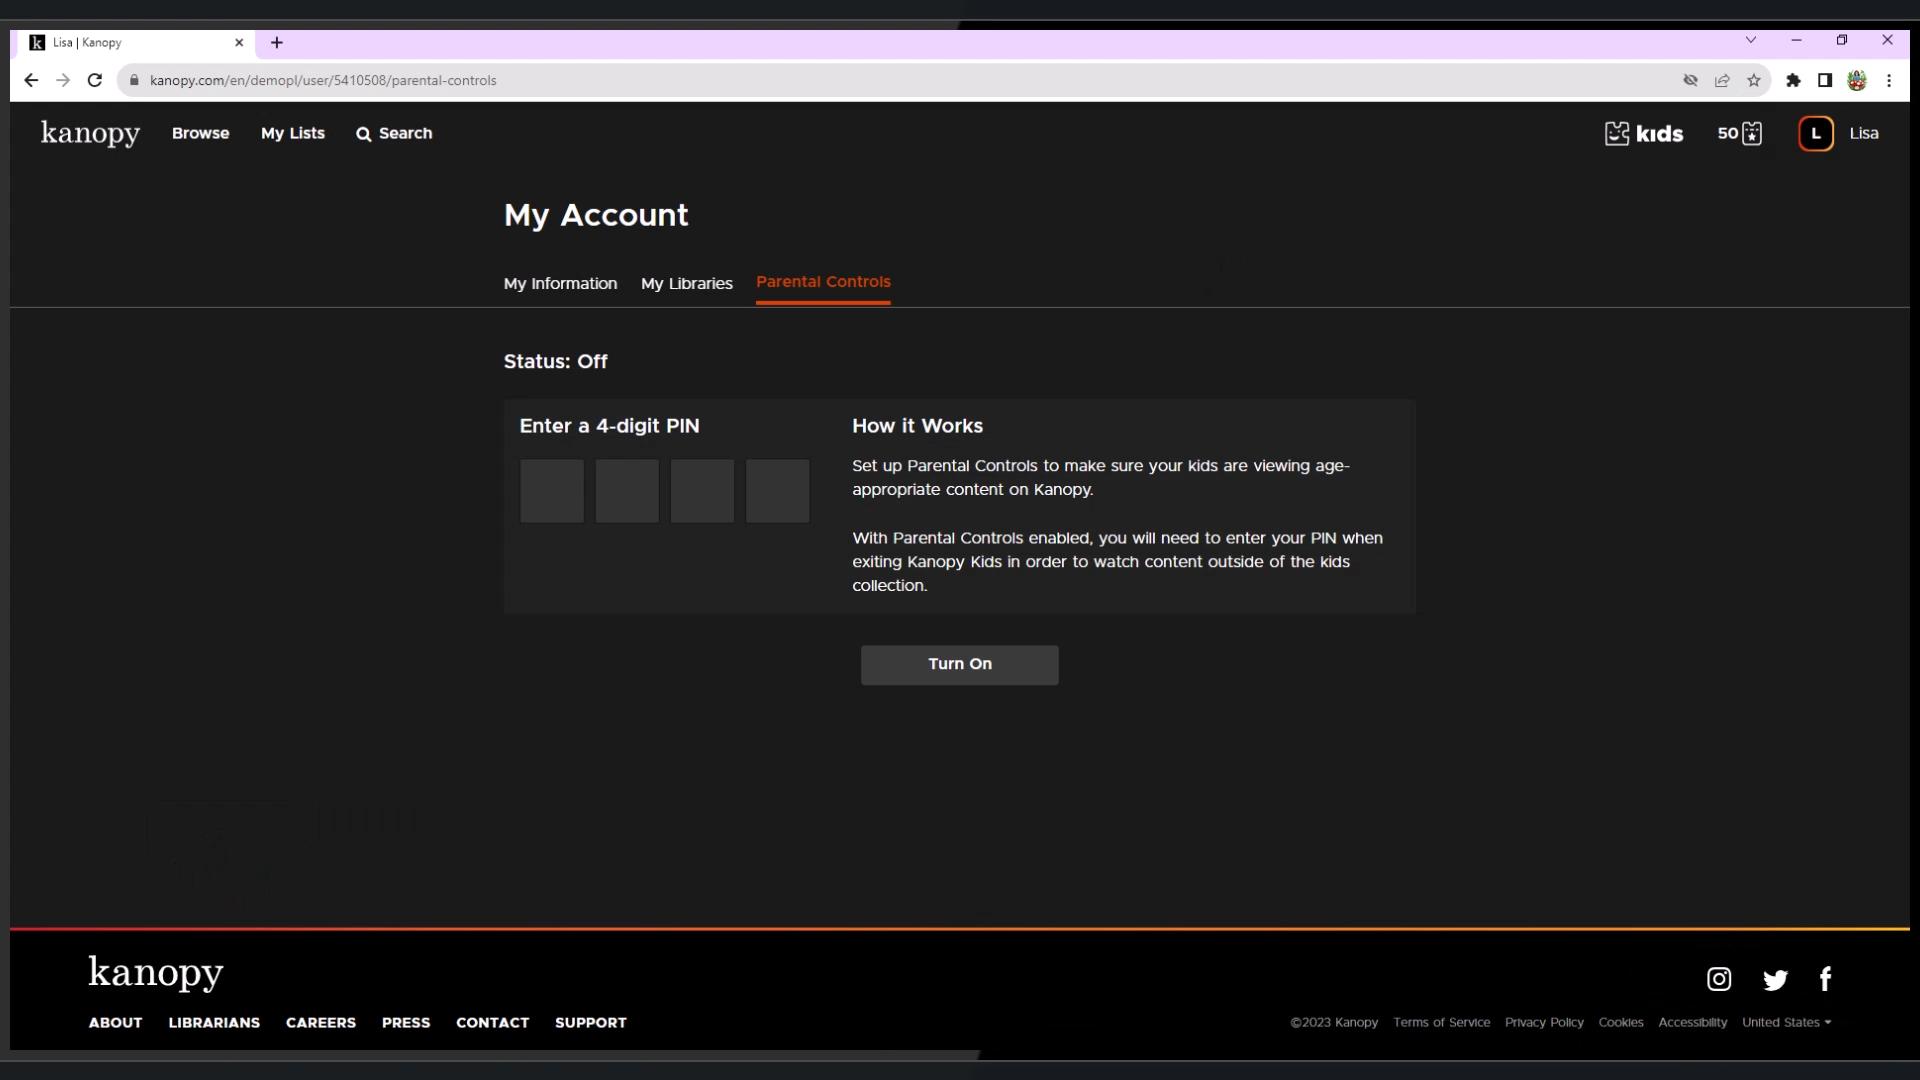Click the Support link in footer
This screenshot has height=1080, width=1920.
click(591, 1022)
